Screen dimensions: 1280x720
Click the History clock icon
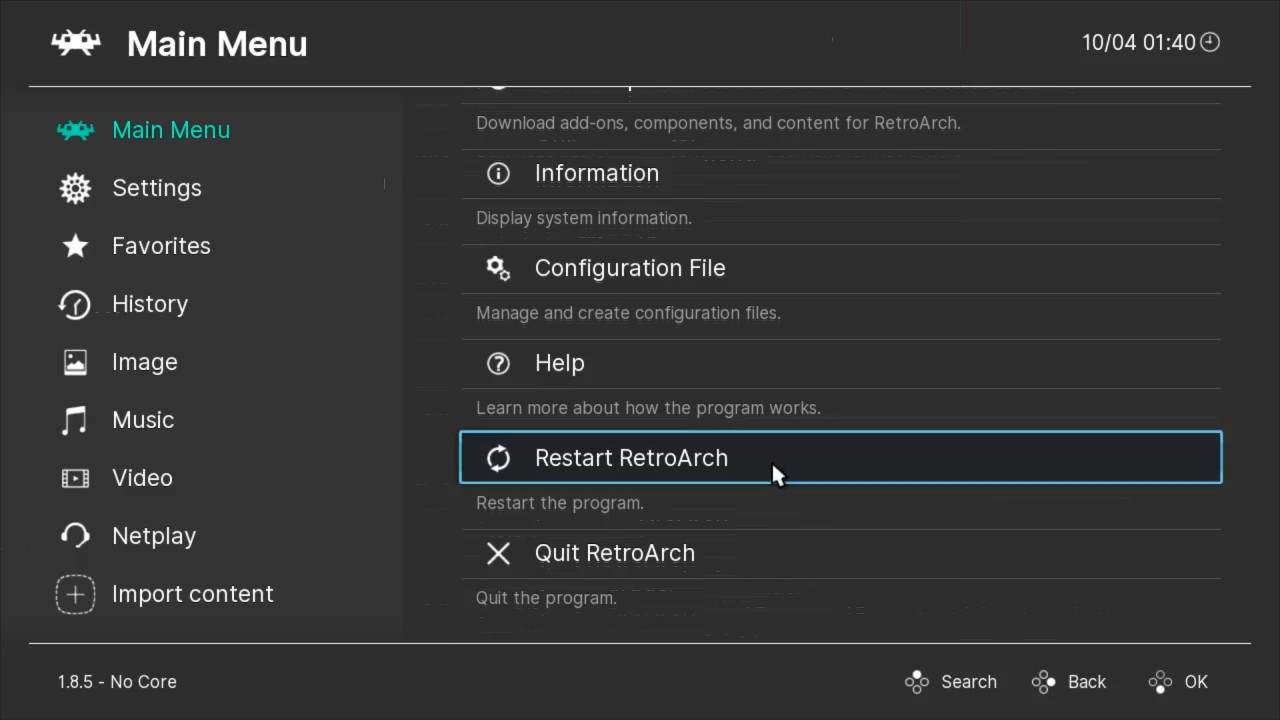pyautogui.click(x=75, y=304)
